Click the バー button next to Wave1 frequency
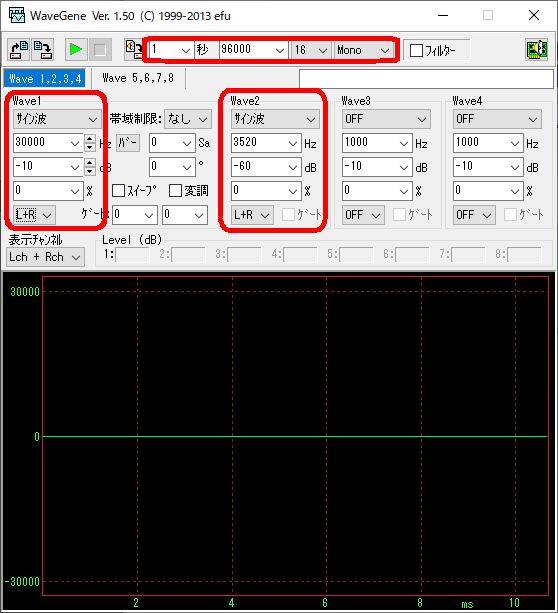The image size is (558, 613). point(127,143)
